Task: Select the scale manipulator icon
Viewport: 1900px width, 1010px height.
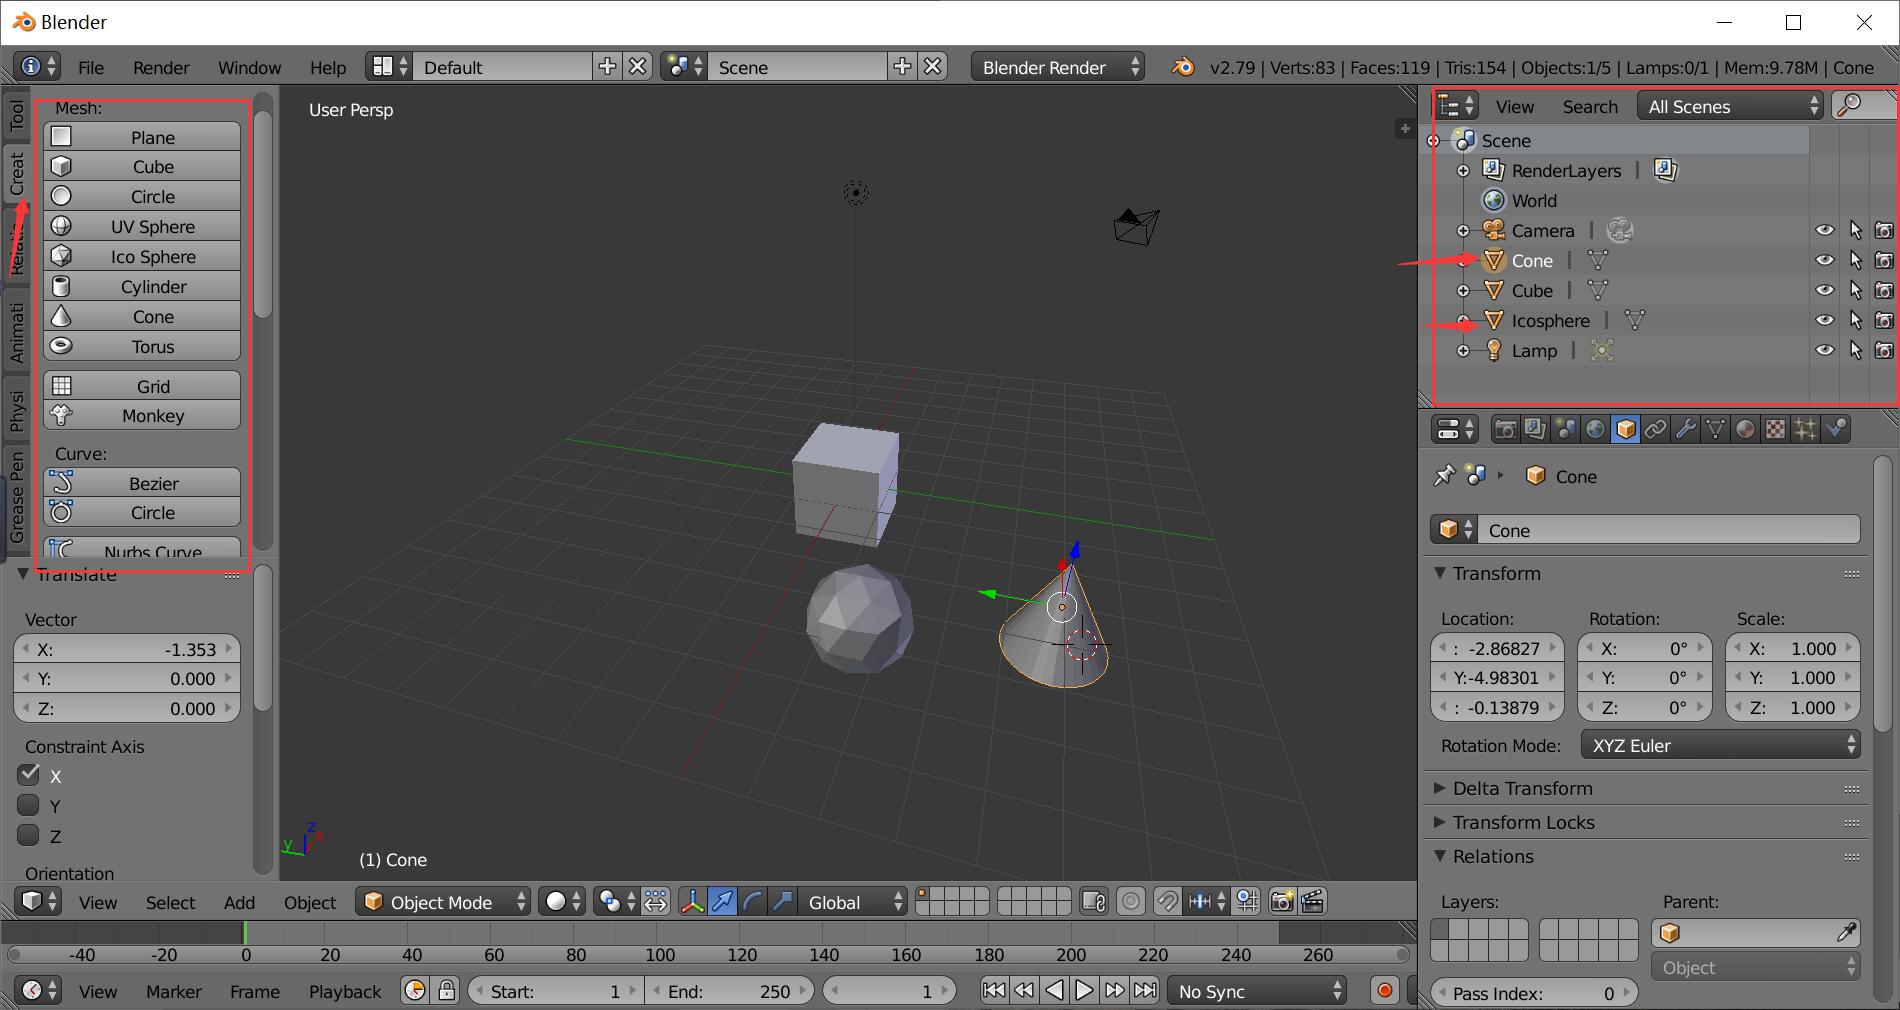Action: point(782,902)
